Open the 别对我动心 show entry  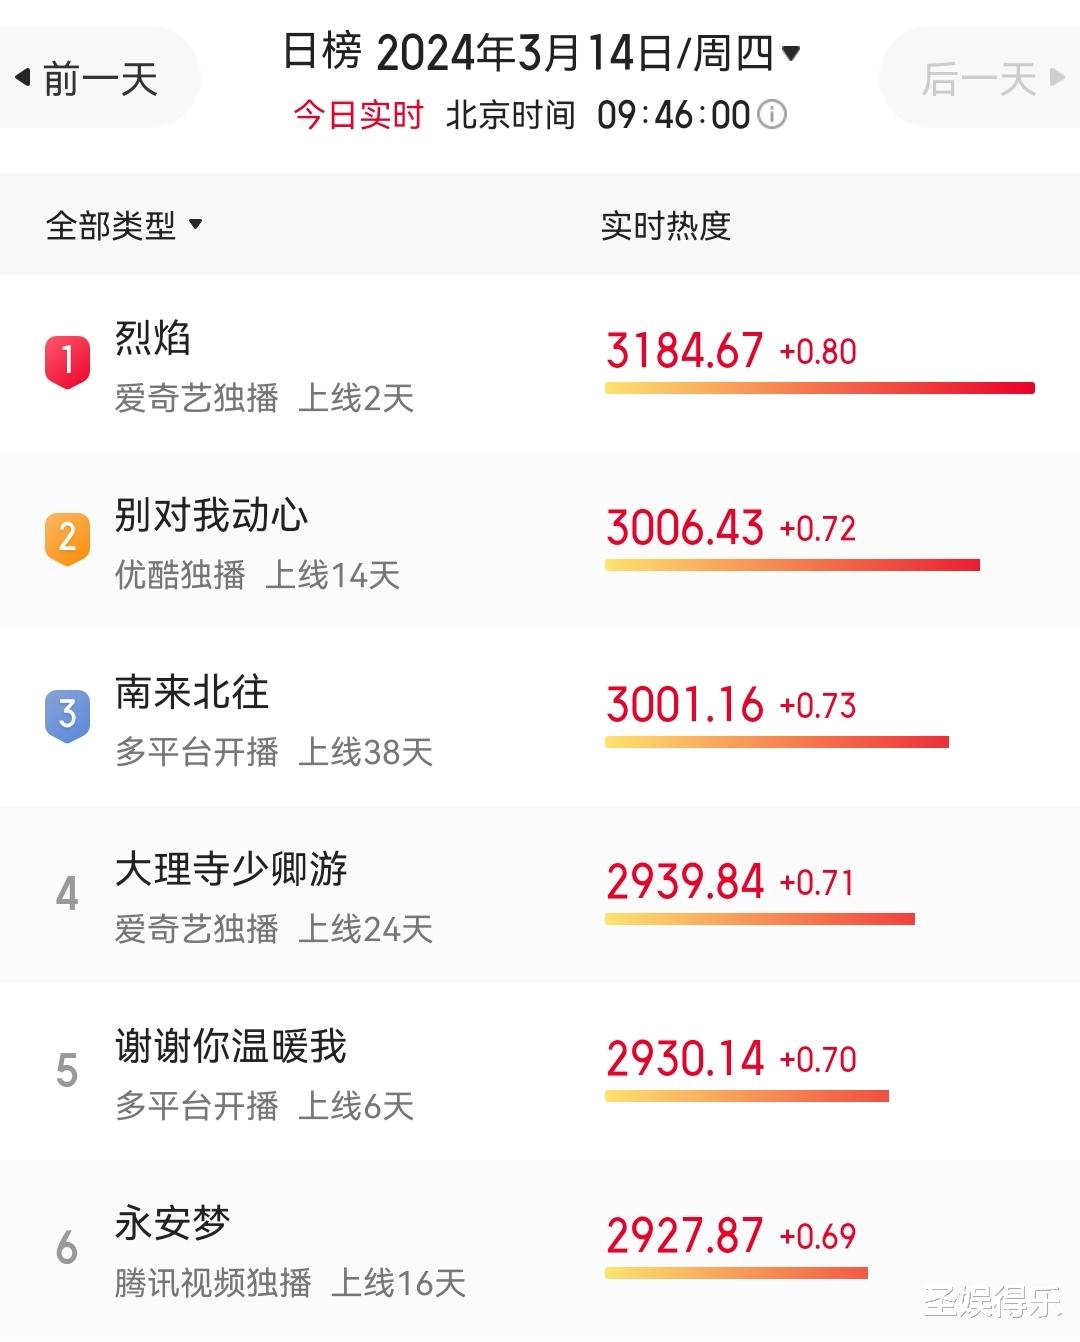pos(540,541)
